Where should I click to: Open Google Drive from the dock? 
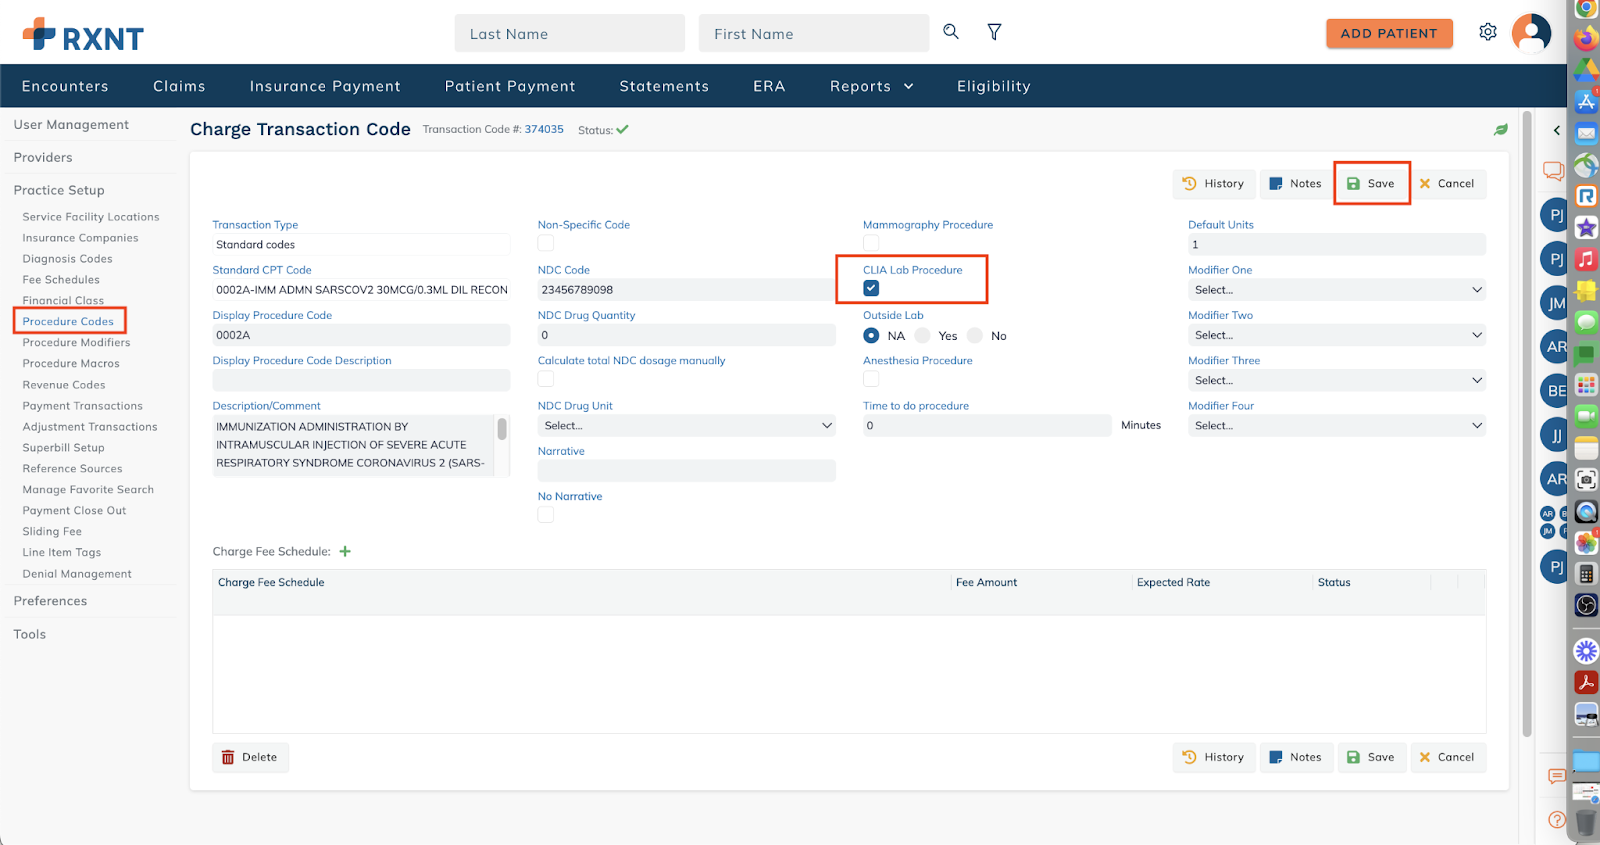1586,70
